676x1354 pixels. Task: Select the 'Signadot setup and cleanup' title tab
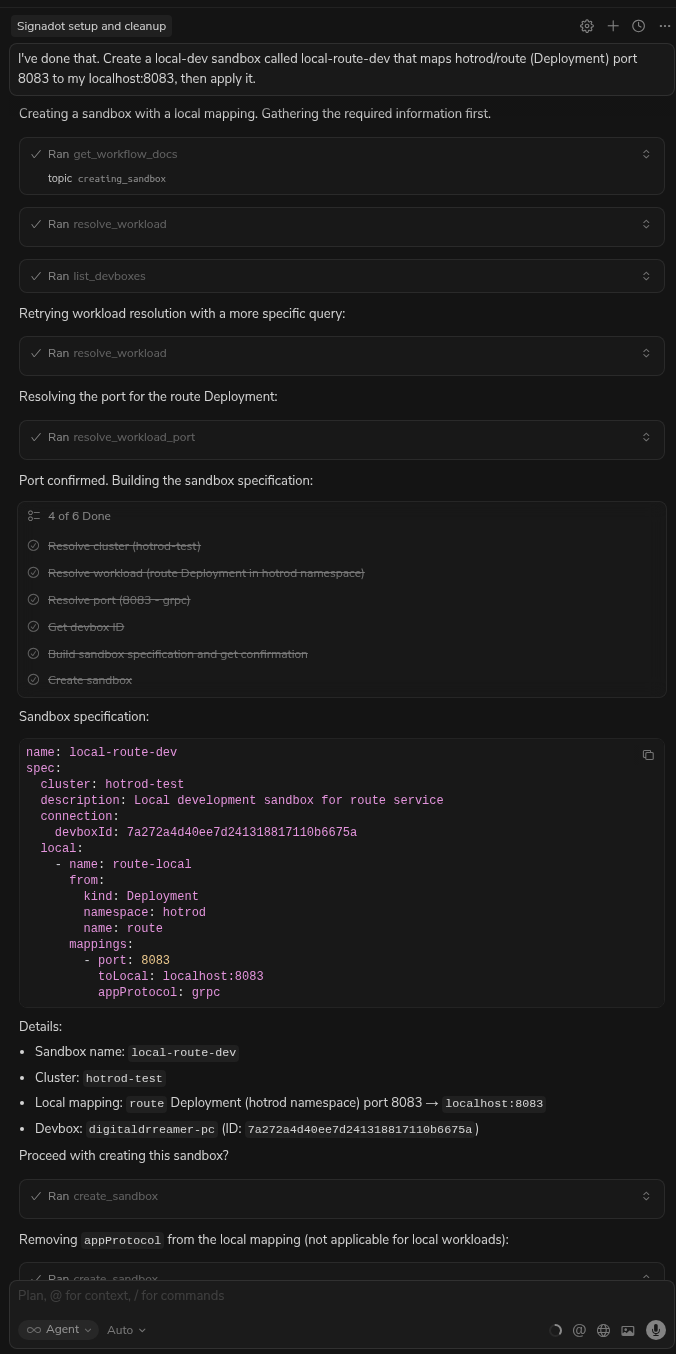(91, 26)
